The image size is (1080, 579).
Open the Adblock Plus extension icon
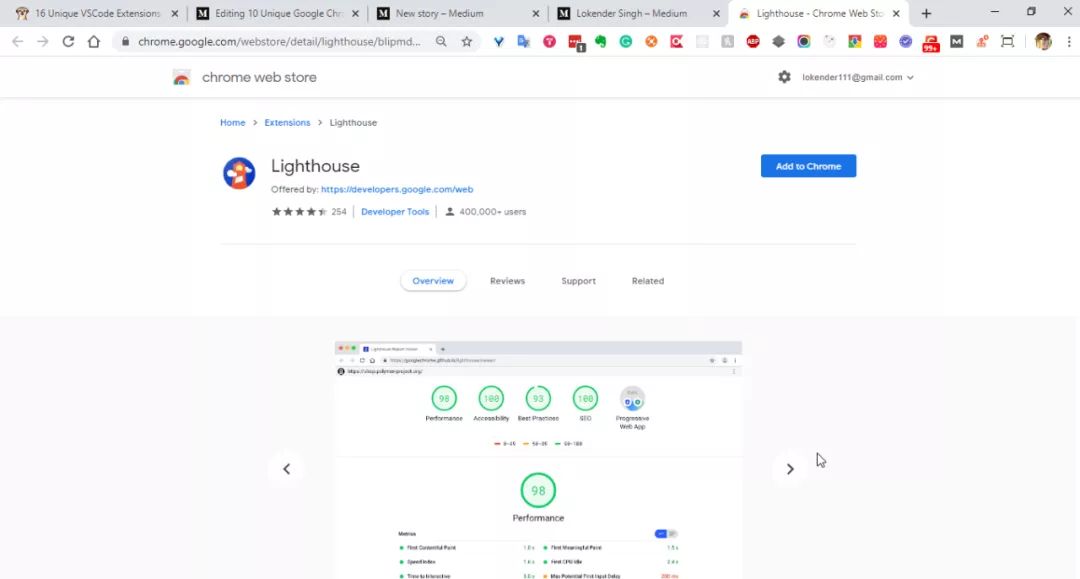coord(753,41)
